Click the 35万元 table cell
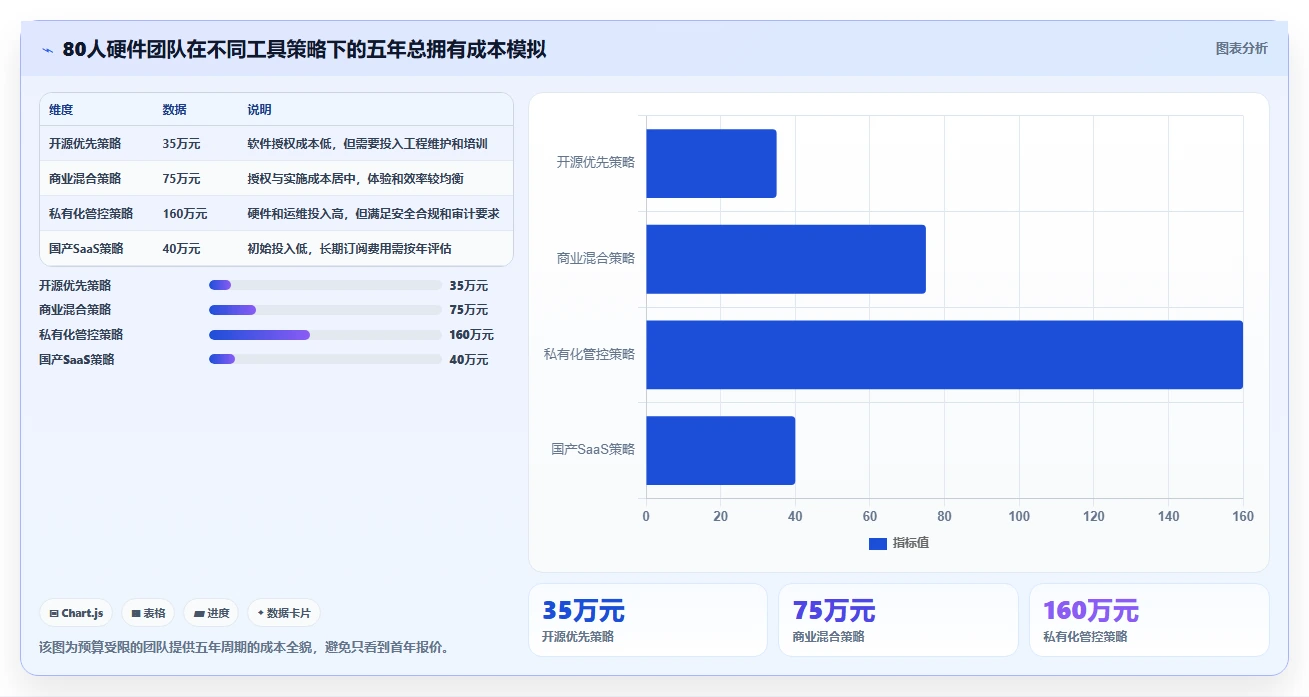 (181, 144)
